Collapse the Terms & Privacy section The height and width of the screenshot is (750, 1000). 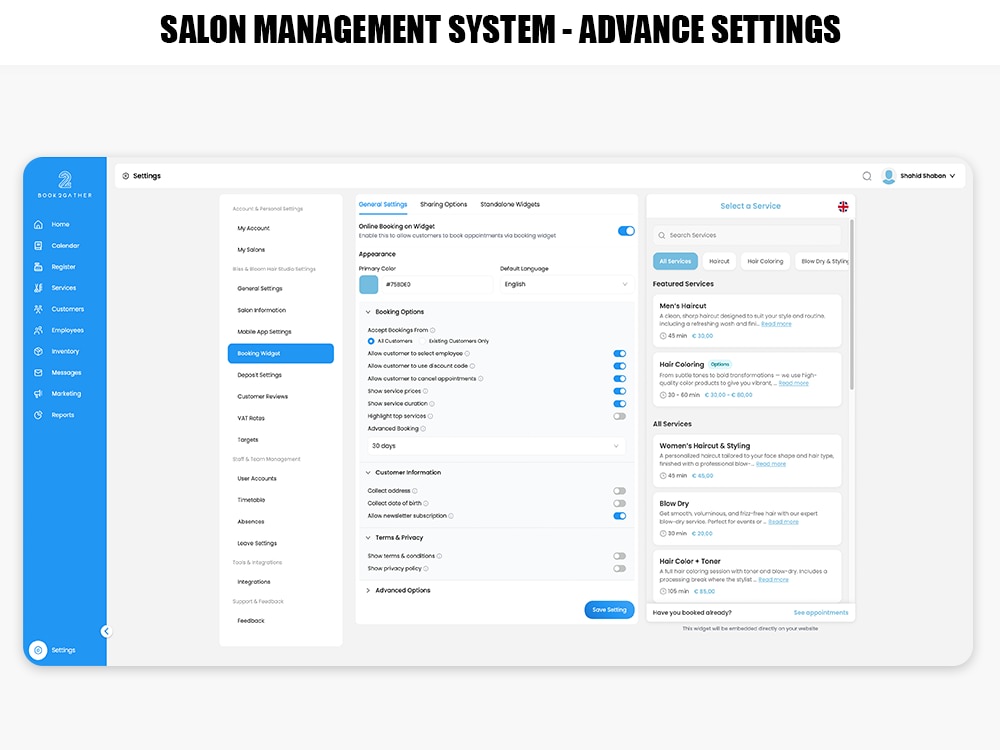pyautogui.click(x=368, y=538)
